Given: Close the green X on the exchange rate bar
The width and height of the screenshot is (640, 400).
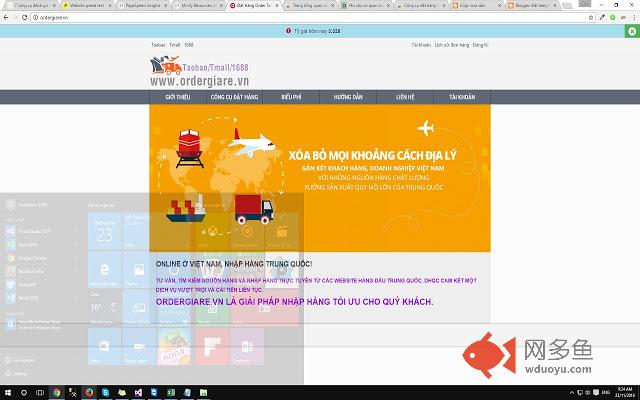Looking at the screenshot, I should (632, 31).
